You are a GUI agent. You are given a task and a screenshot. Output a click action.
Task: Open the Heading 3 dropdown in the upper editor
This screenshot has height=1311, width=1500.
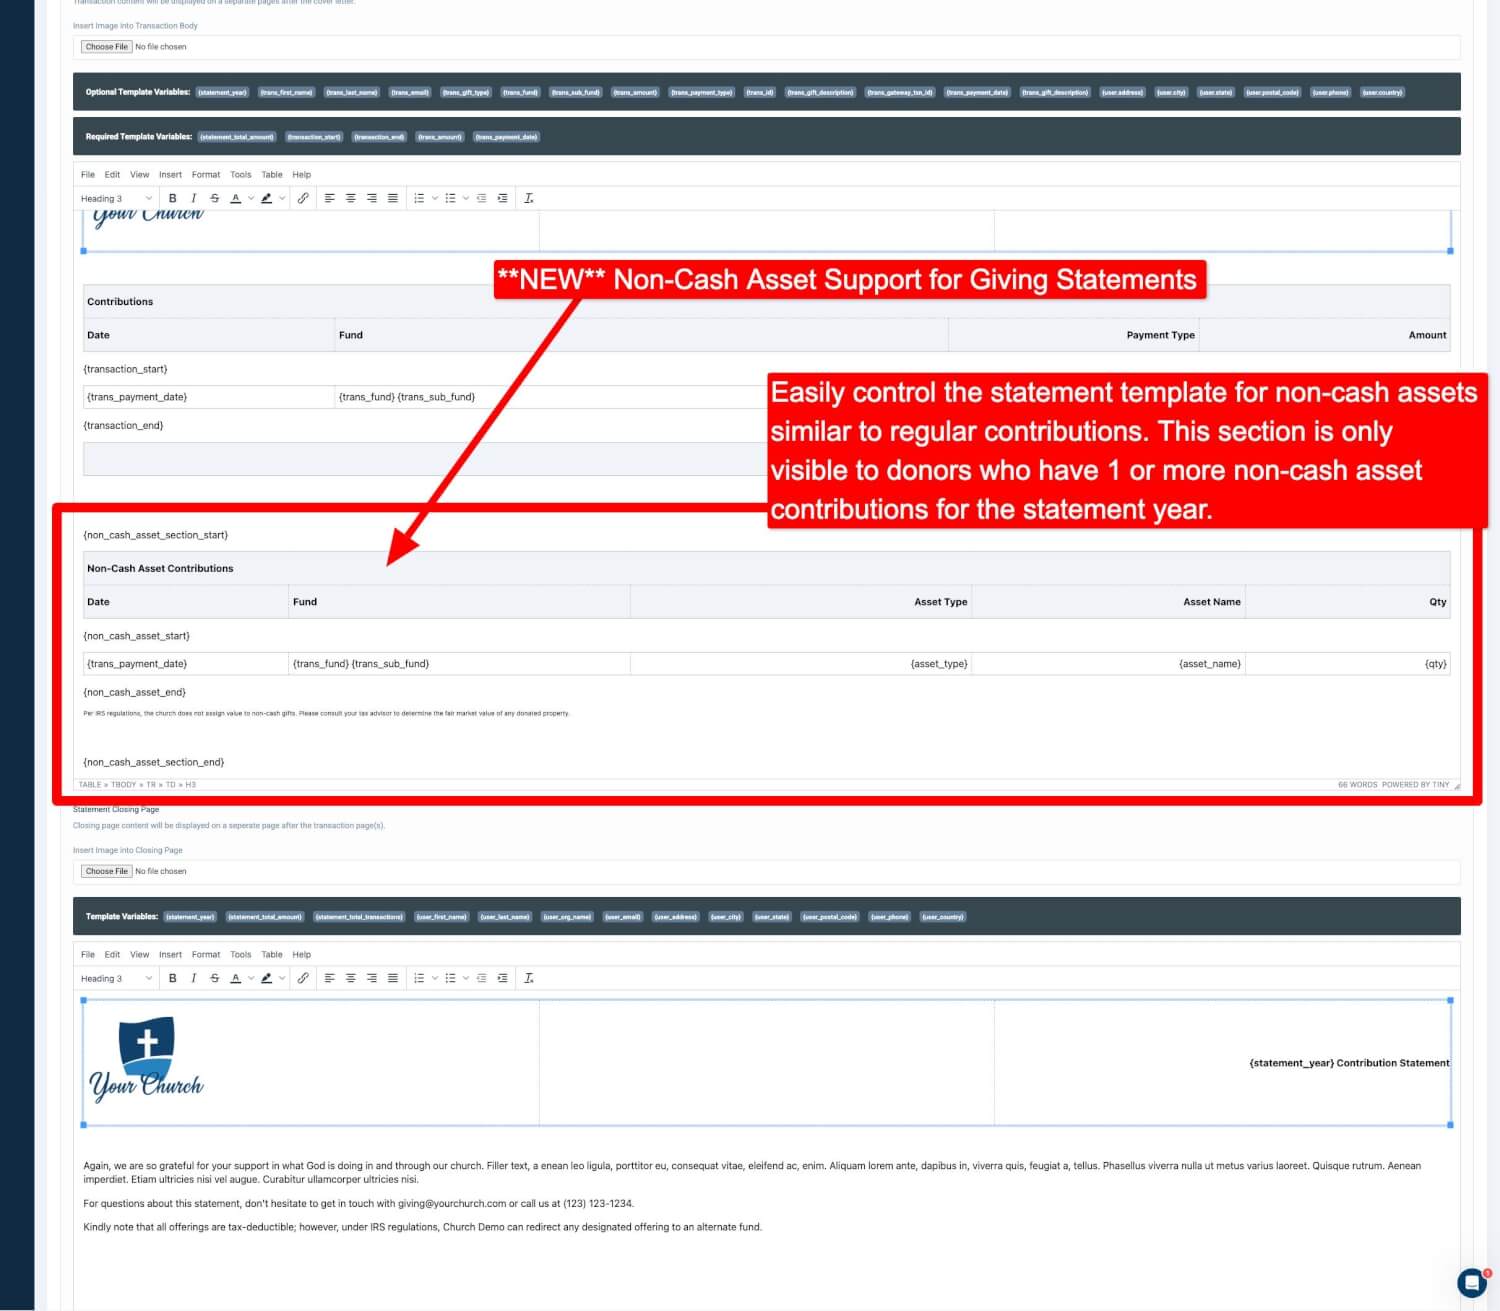pyautogui.click(x=116, y=198)
